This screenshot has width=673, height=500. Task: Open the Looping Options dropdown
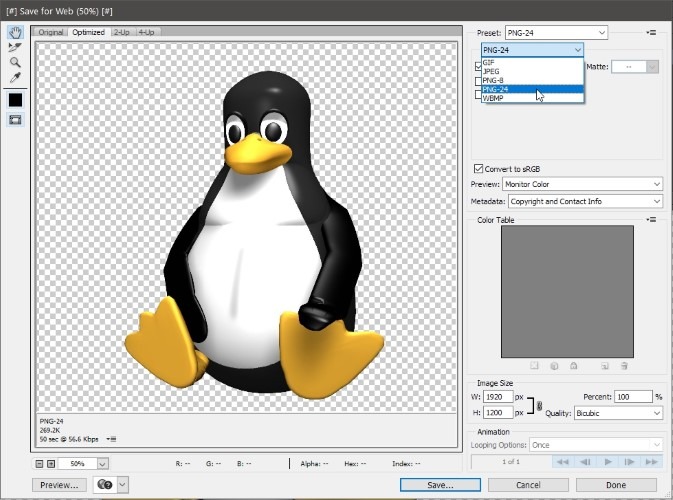click(596, 445)
